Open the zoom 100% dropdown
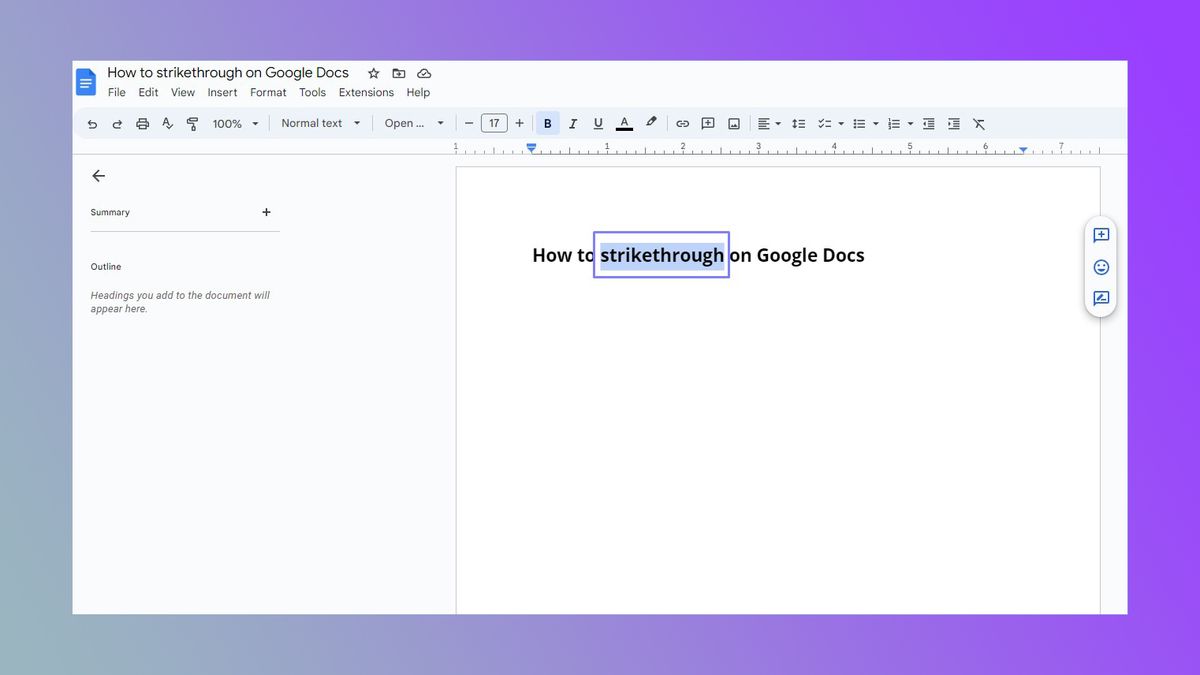The image size is (1200, 675). (x=235, y=124)
